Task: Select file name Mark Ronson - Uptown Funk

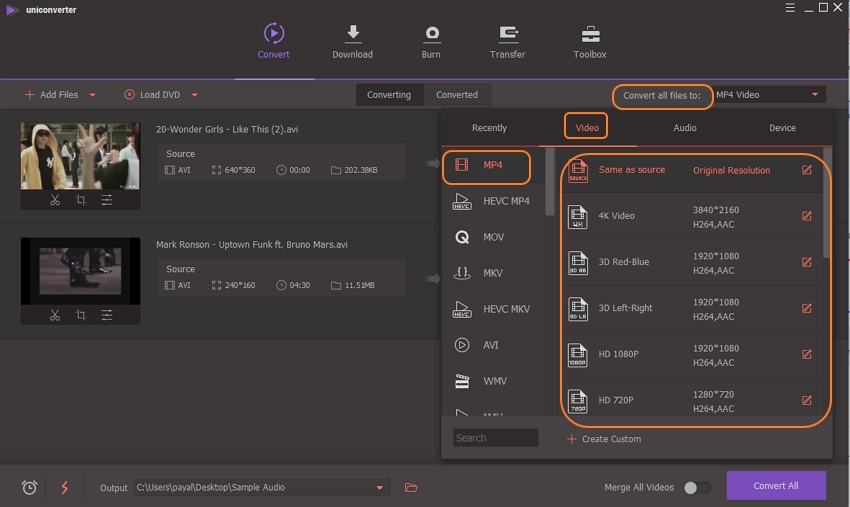Action: pos(252,245)
